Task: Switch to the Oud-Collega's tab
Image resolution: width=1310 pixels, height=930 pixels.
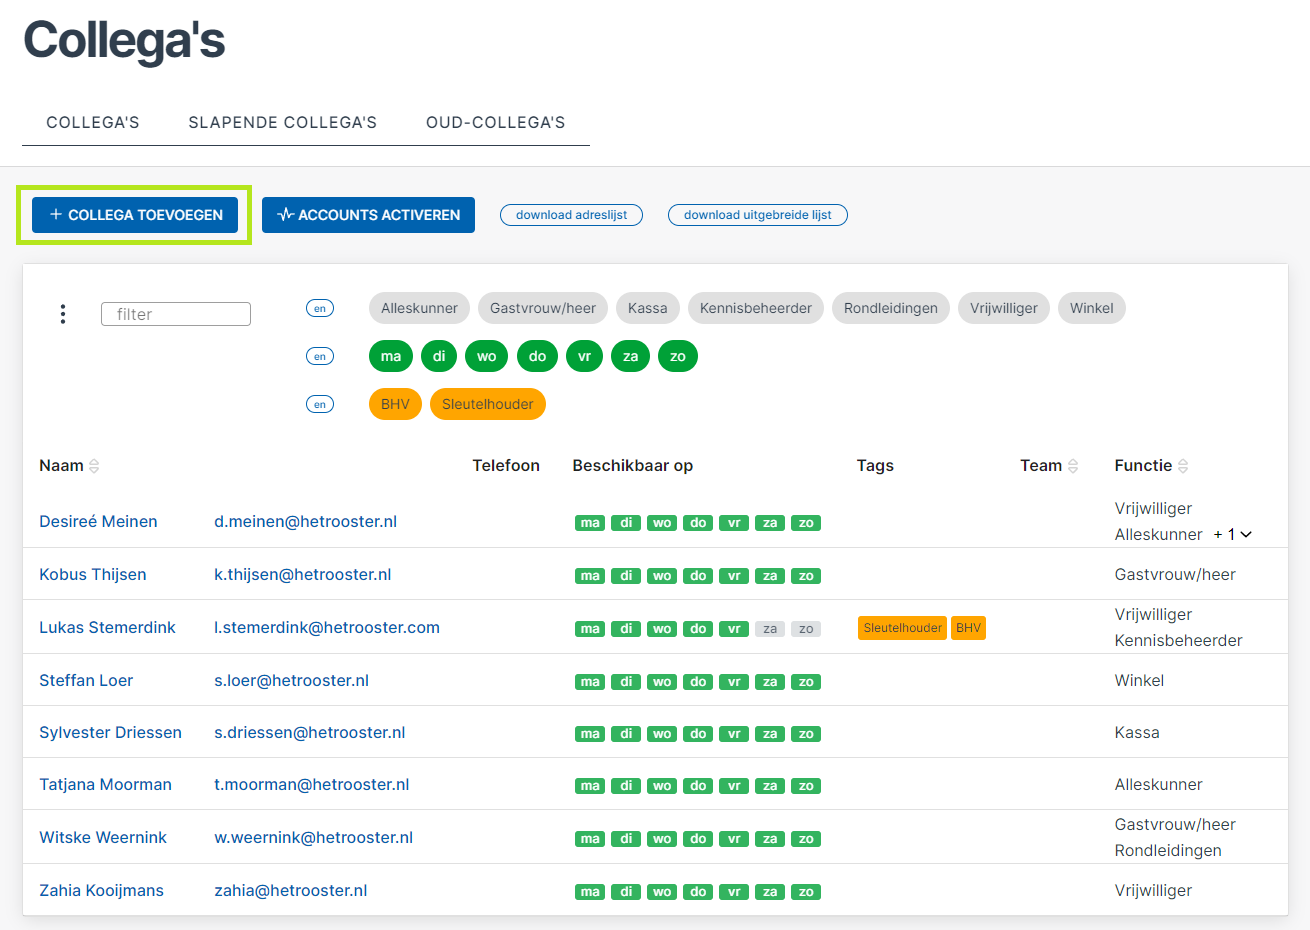Action: pos(496,122)
